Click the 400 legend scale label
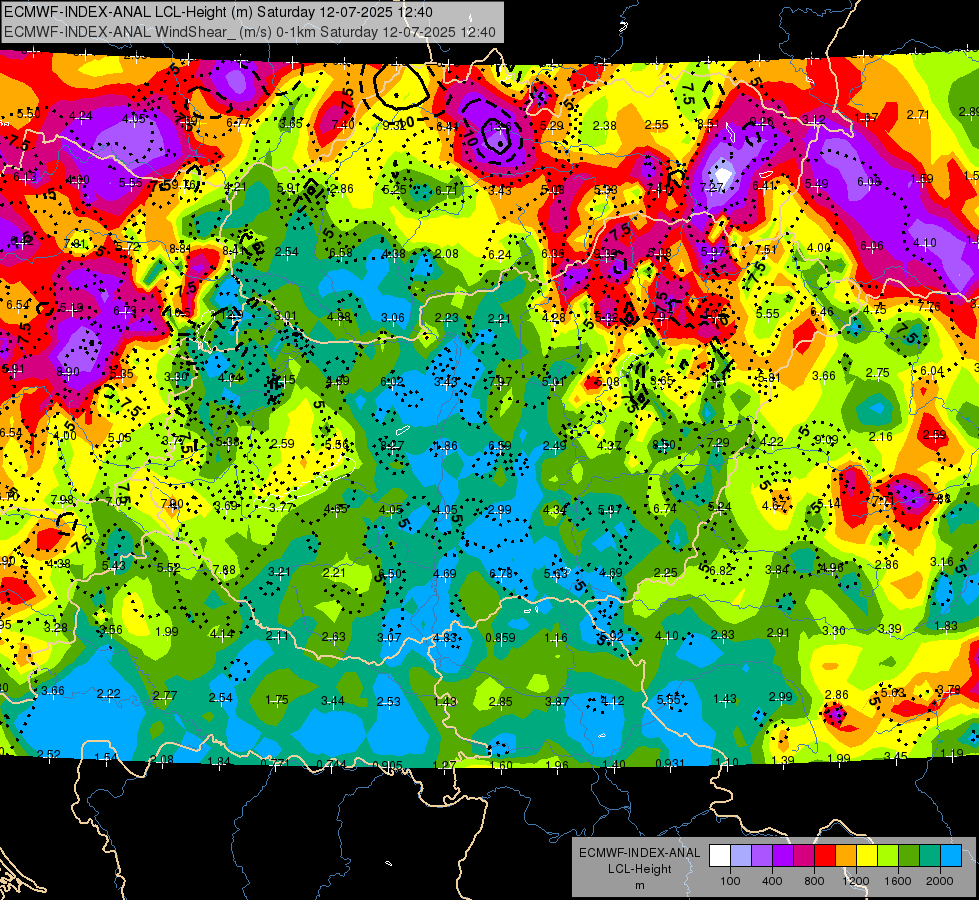Viewport: 979px width, 900px height. 772,881
